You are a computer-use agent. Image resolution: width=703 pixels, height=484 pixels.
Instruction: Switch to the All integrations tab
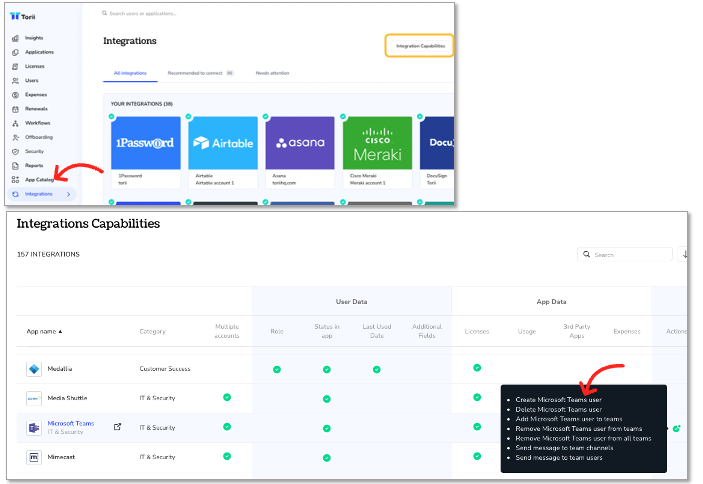[130, 73]
